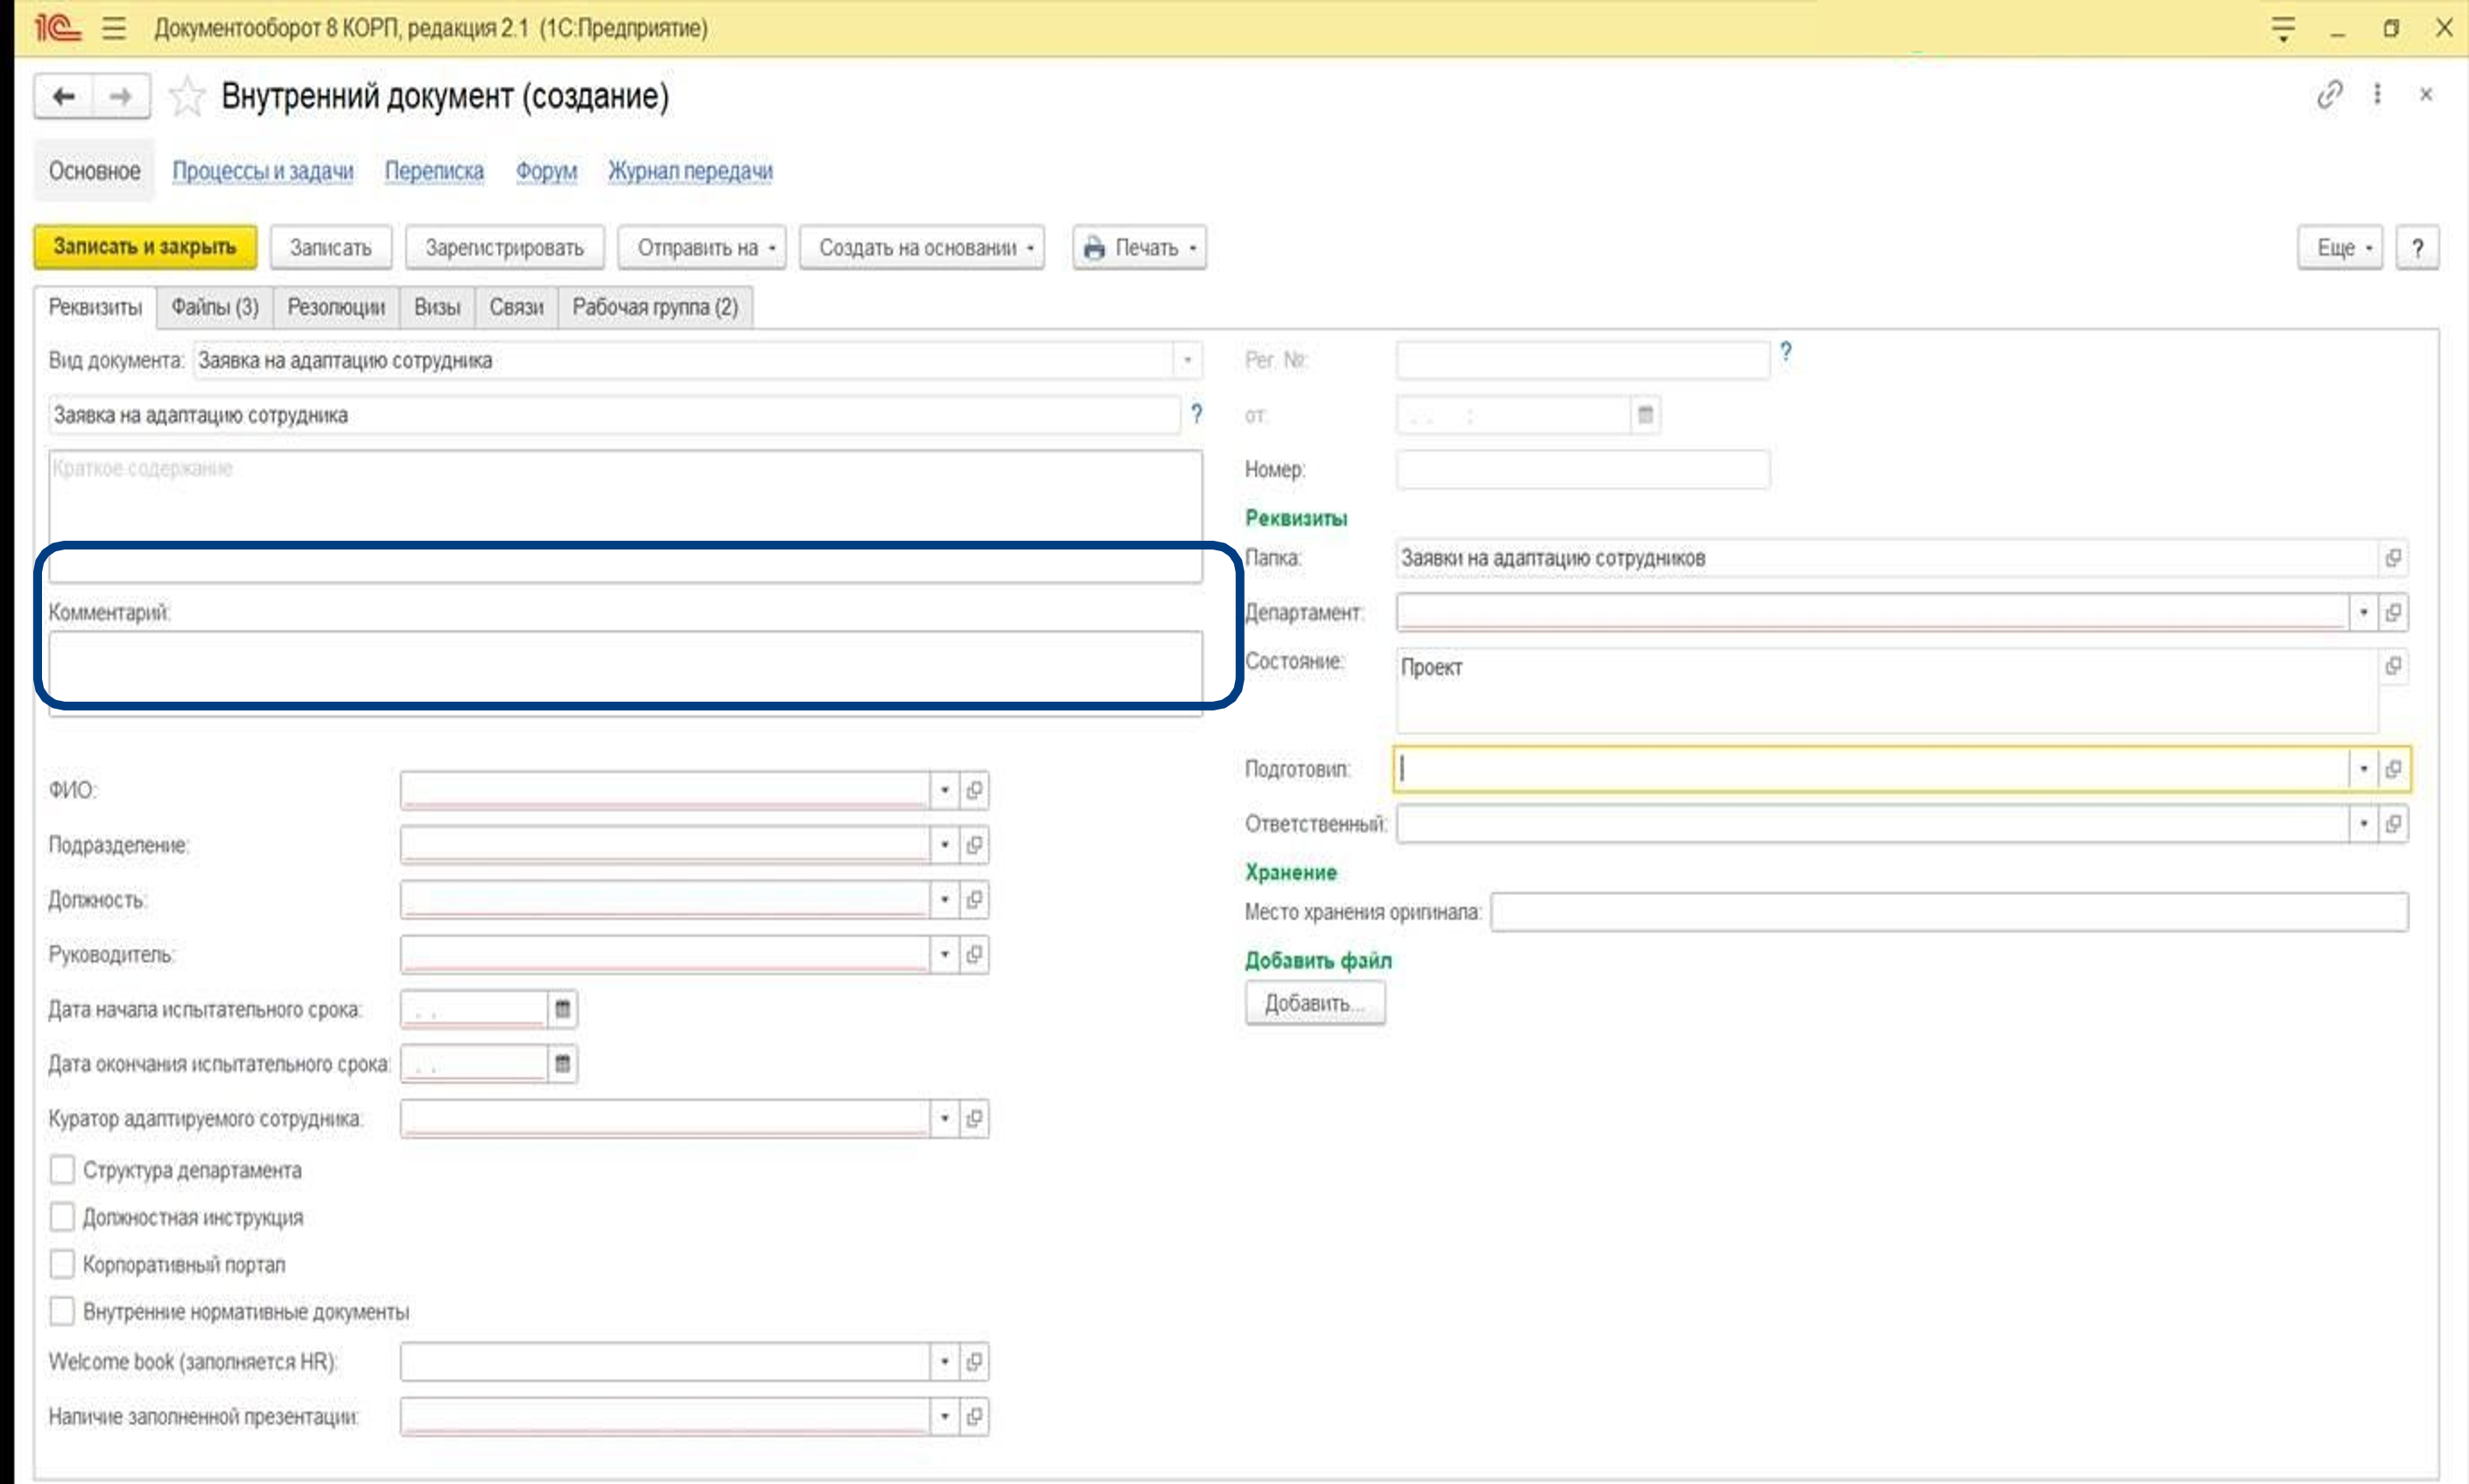2469x1484 pixels.
Task: Open the Подразделение field linked item icon
Action: coord(974,845)
